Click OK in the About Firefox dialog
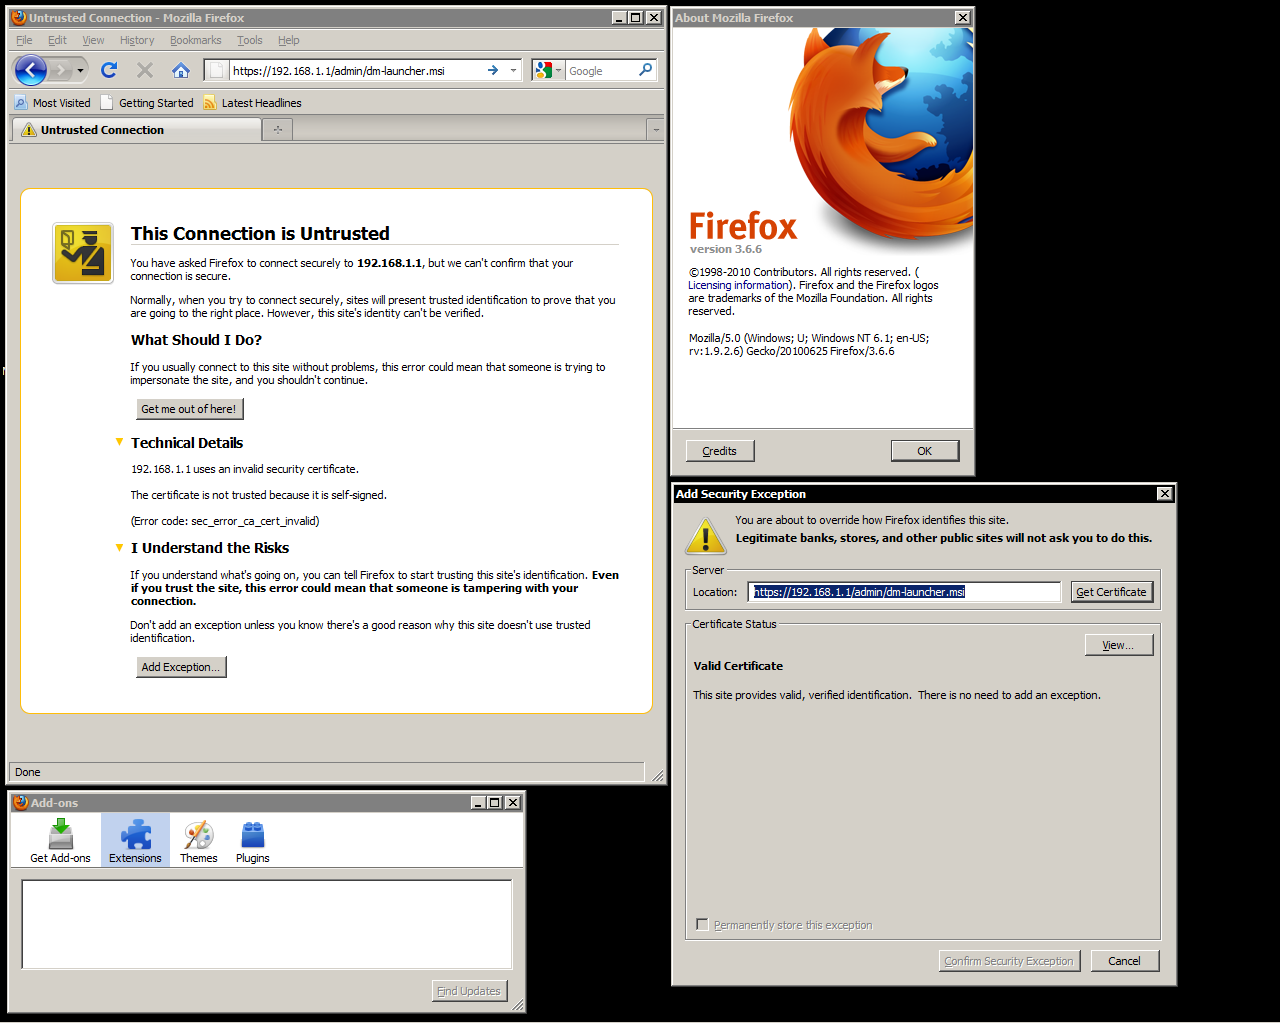This screenshot has height=1024, width=1280. (x=925, y=451)
